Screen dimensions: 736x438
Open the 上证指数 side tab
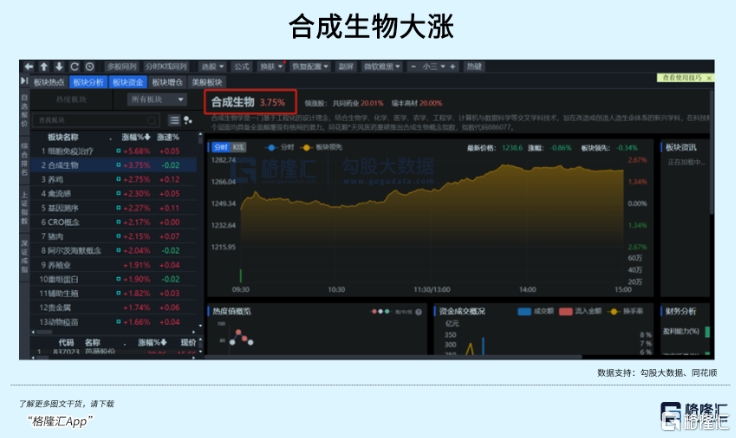click(x=24, y=208)
